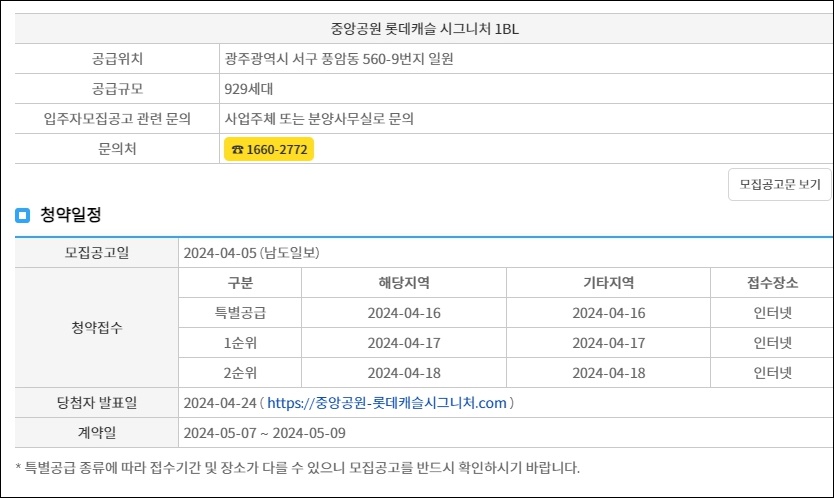Click the 929세대 supply size value
Image resolution: width=834 pixels, height=498 pixels.
248,89
